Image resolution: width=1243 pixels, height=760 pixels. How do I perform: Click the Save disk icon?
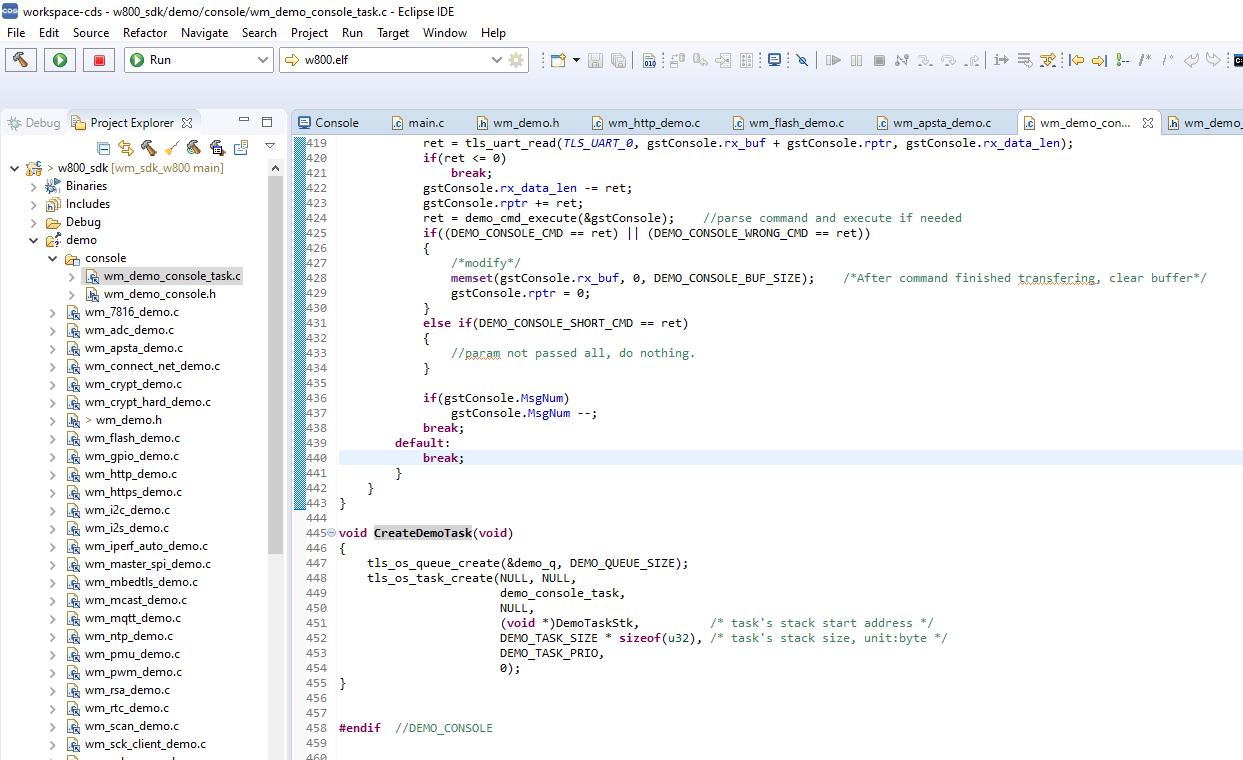[595, 60]
